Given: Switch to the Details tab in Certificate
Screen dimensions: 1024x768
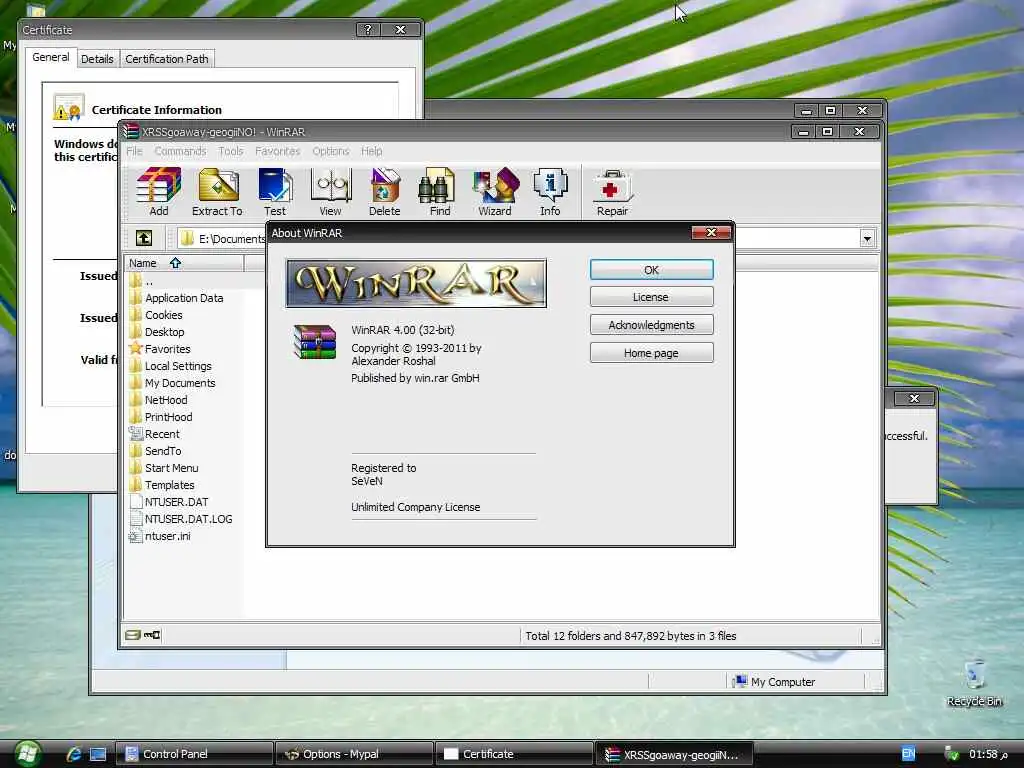Looking at the screenshot, I should [x=97, y=59].
